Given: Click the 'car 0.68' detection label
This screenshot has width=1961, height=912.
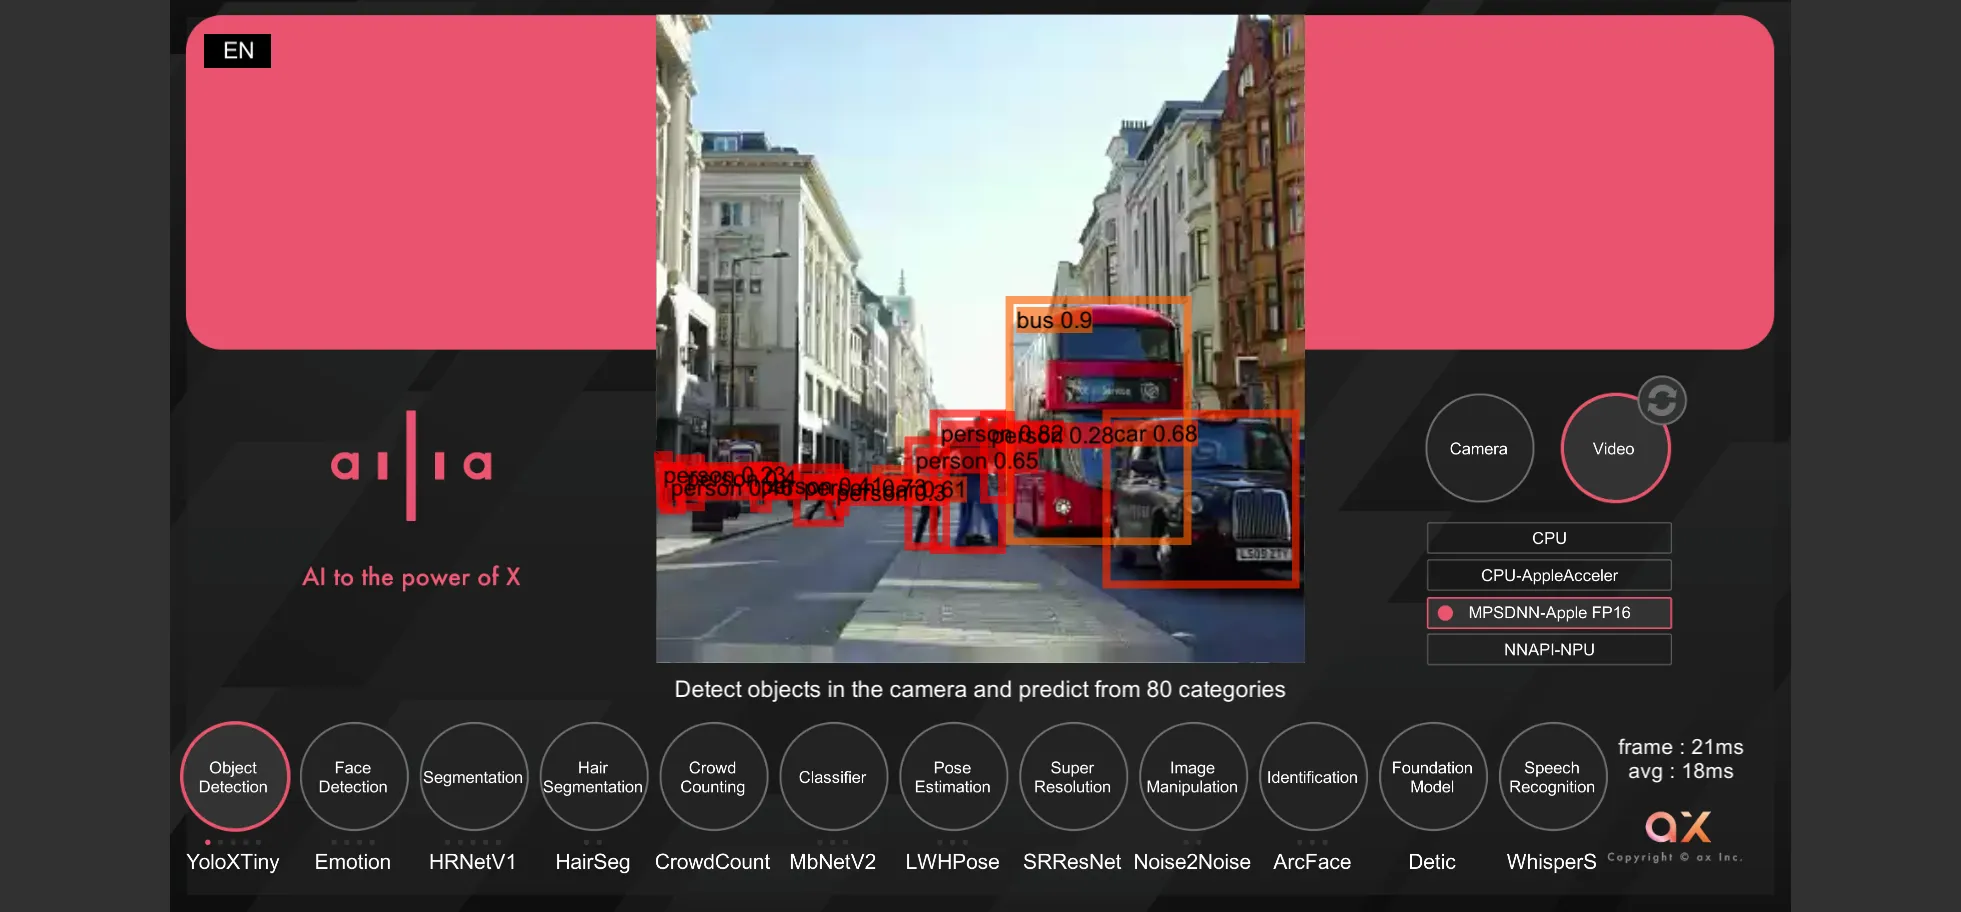Looking at the screenshot, I should pos(1155,434).
